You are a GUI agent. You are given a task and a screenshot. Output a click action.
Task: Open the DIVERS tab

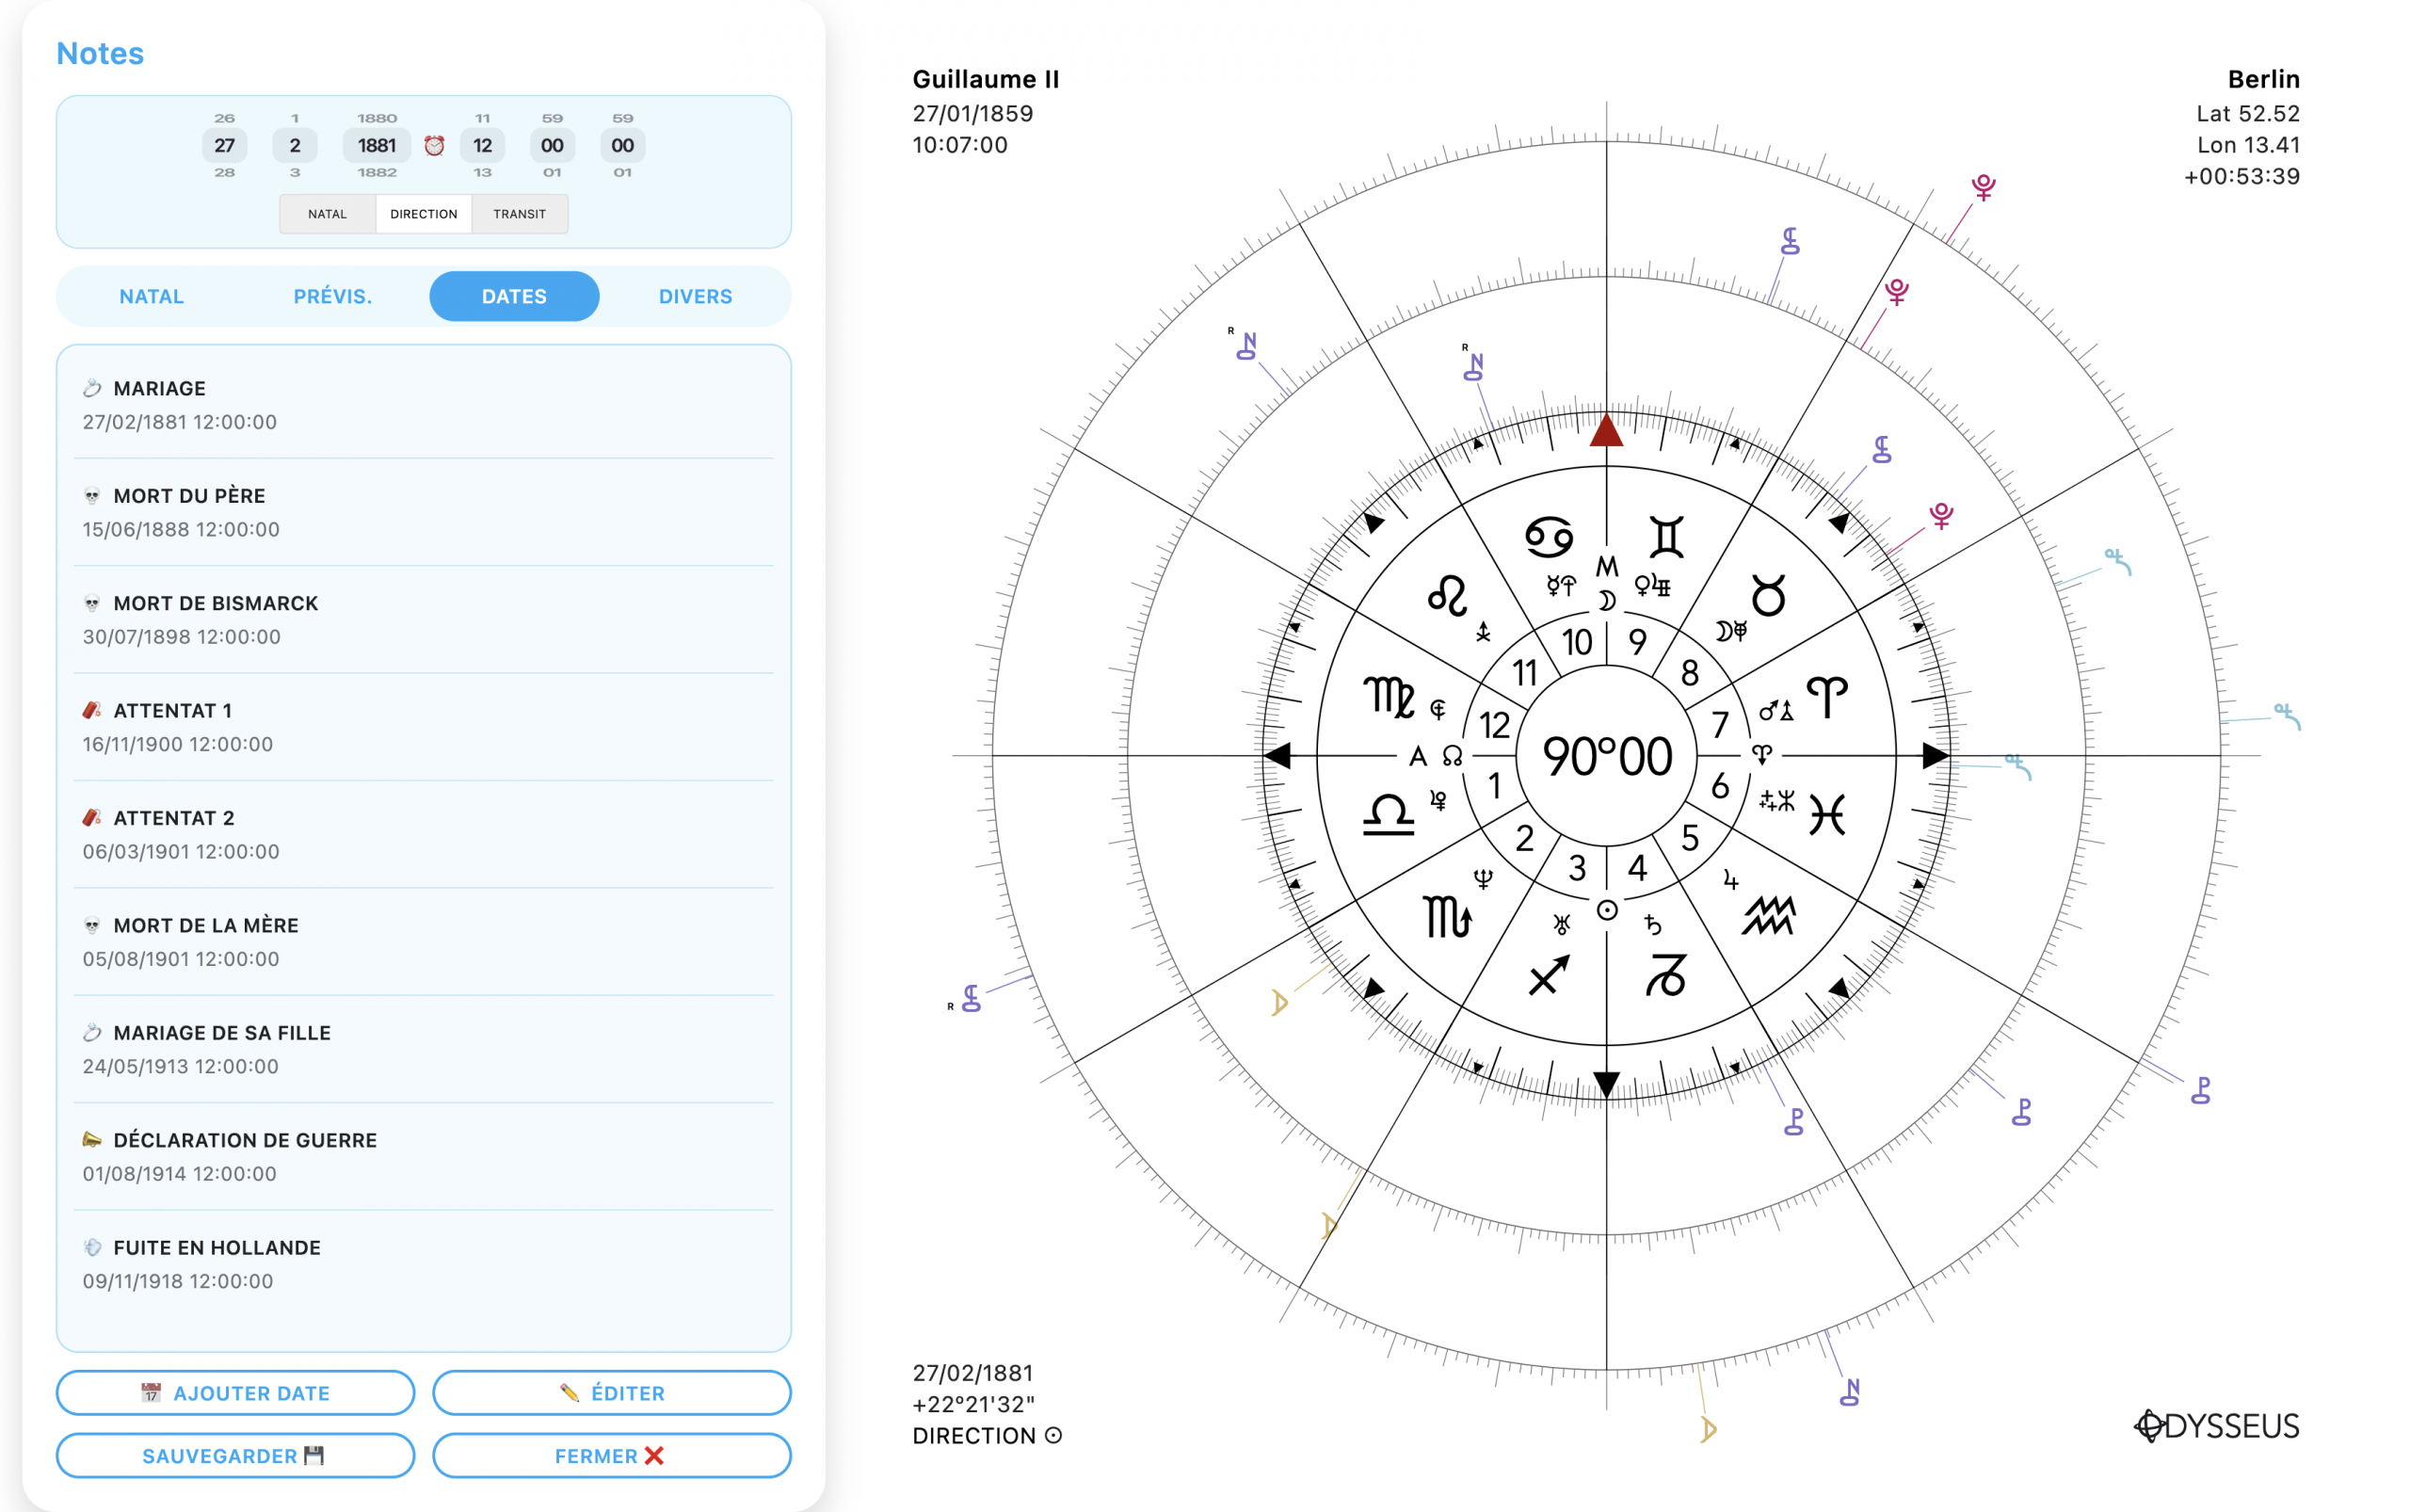click(695, 297)
